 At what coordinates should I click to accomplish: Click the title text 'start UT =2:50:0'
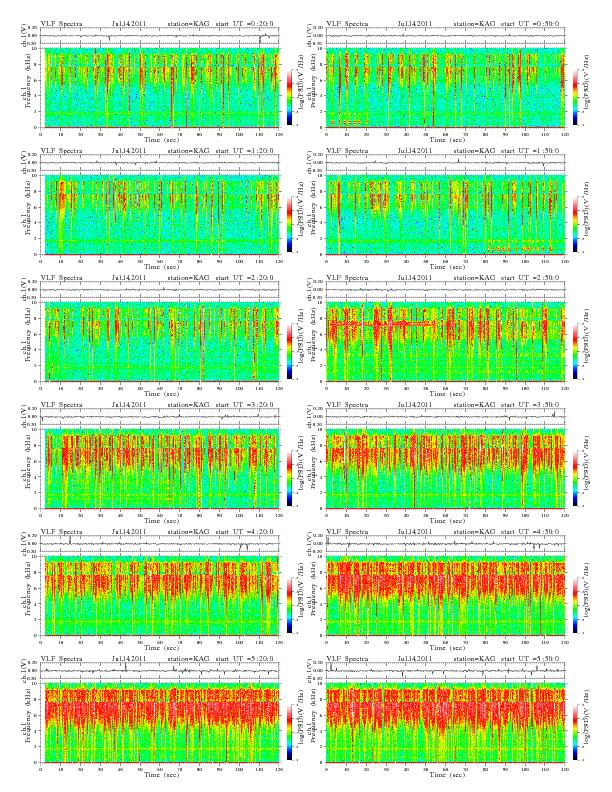click(530, 278)
